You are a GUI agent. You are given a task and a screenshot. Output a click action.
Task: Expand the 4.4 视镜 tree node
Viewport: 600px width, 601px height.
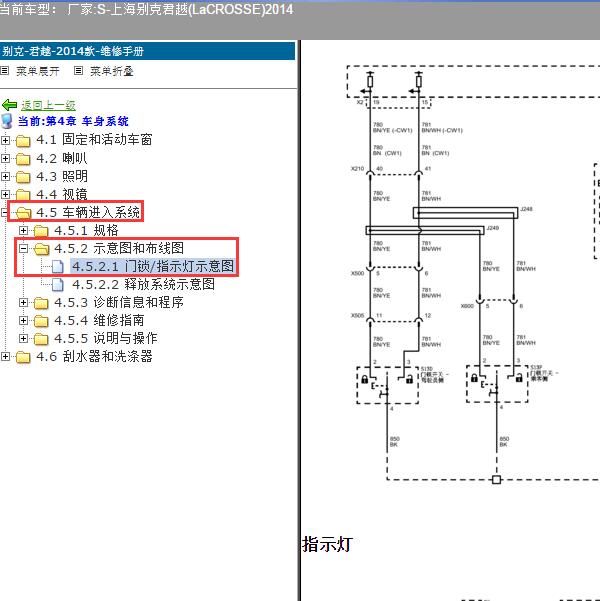[5, 194]
